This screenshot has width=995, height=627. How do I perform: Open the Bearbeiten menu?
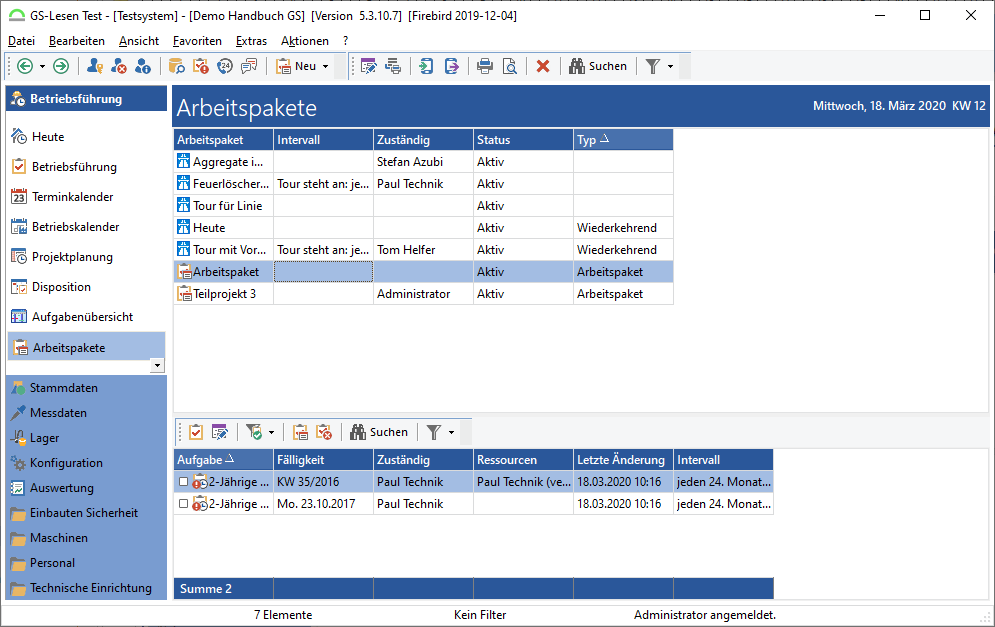[77, 41]
